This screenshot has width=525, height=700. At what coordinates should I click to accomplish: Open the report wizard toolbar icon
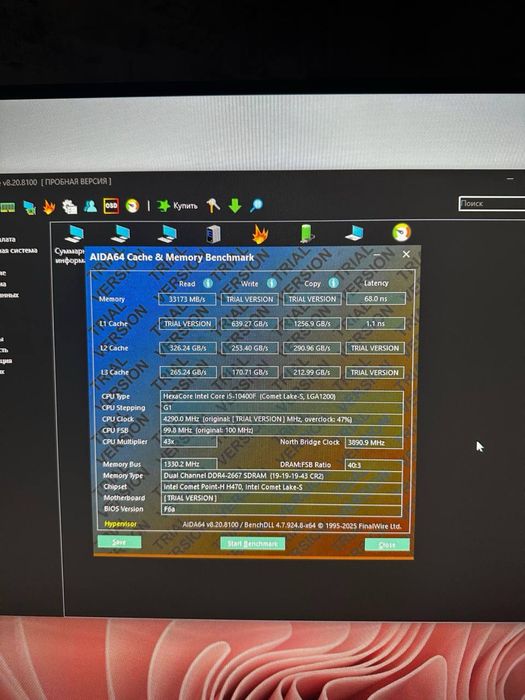point(70,206)
